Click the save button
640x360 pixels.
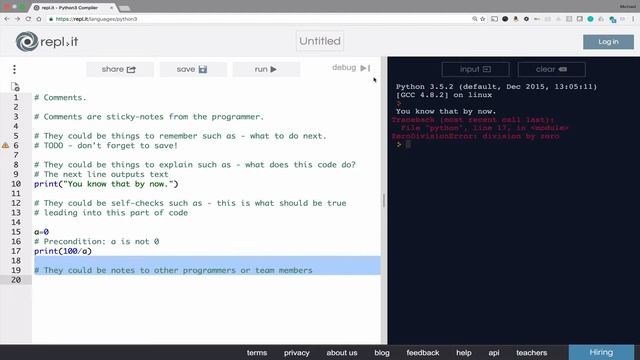[x=192, y=69]
